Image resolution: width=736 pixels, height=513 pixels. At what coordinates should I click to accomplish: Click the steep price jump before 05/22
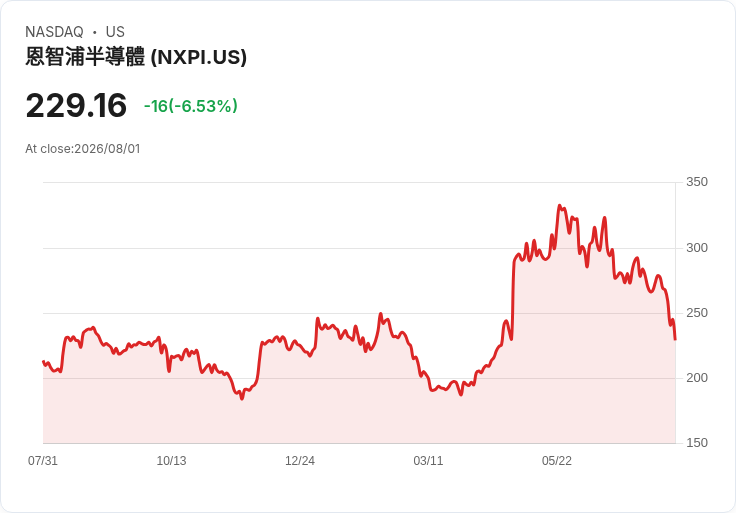click(x=513, y=298)
